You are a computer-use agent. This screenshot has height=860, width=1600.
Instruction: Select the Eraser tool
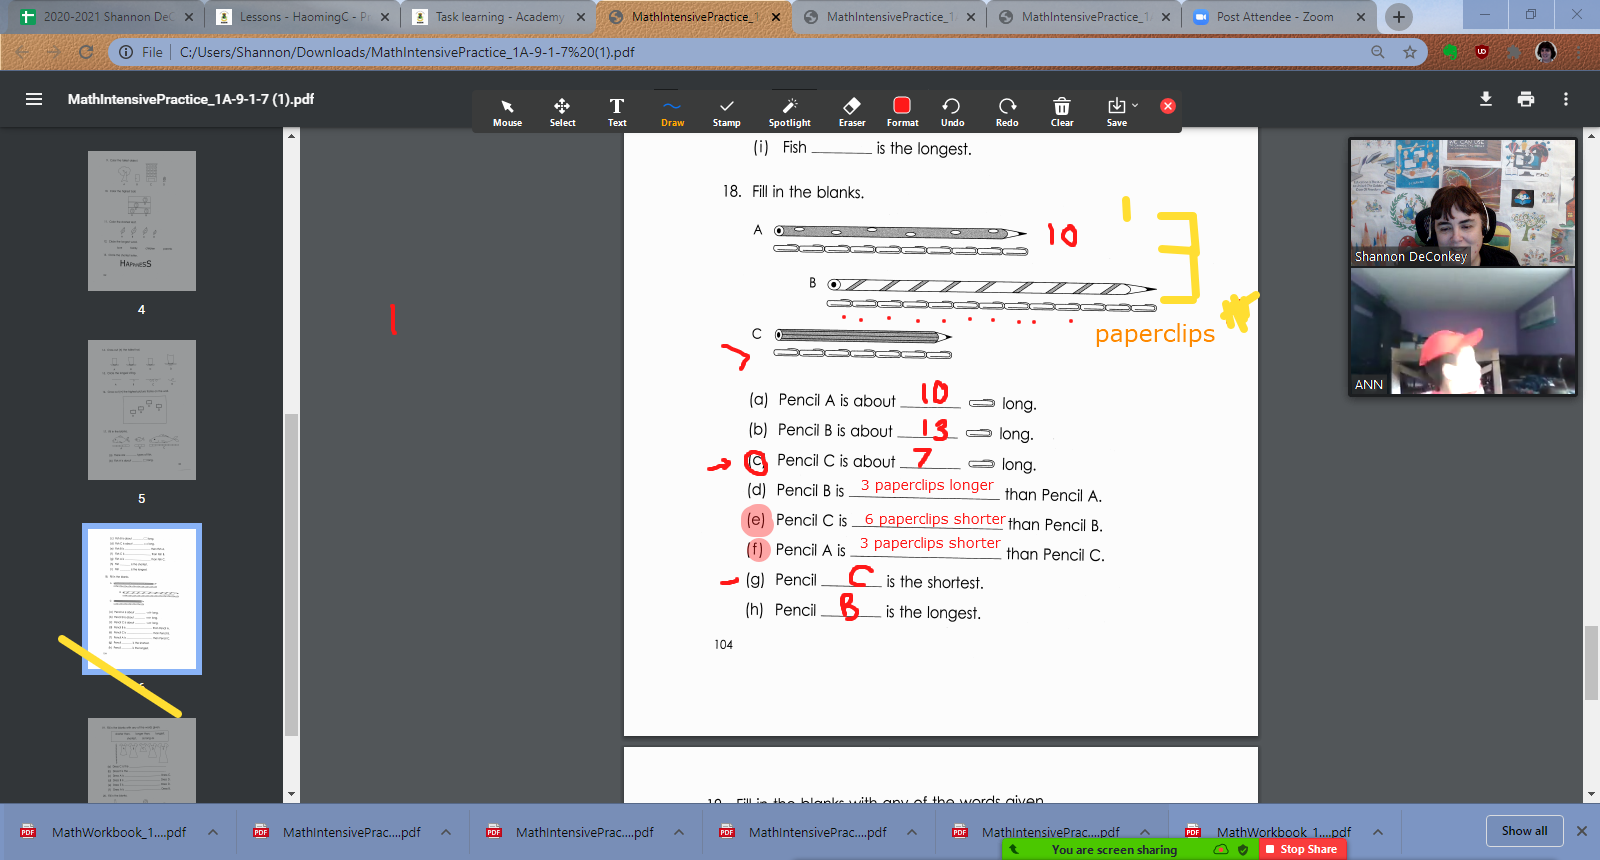(852, 112)
